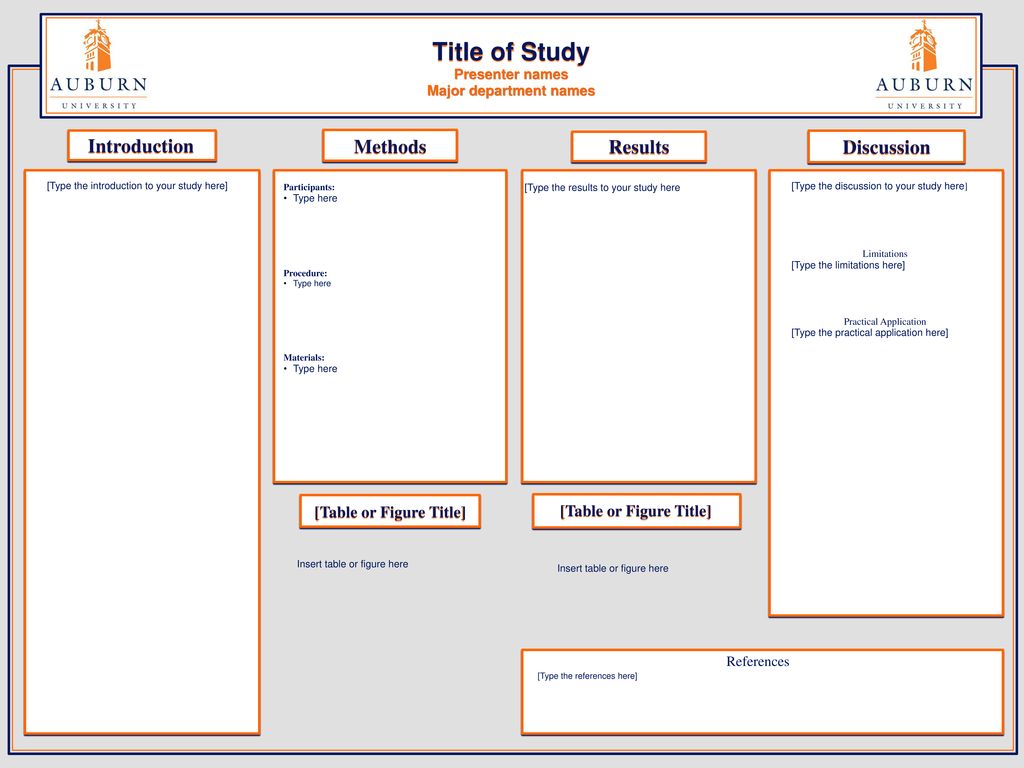This screenshot has width=1024, height=768.
Task: Click the 'Limitations' subheading
Action: pyautogui.click(x=885, y=253)
